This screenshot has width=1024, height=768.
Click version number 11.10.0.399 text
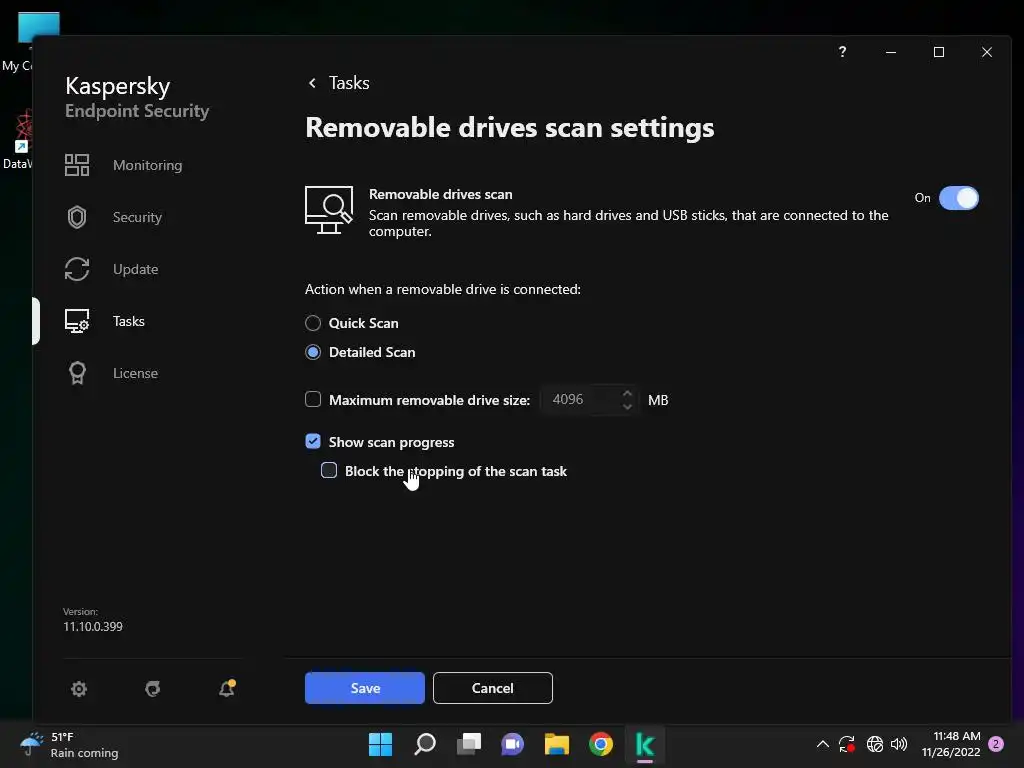93,626
